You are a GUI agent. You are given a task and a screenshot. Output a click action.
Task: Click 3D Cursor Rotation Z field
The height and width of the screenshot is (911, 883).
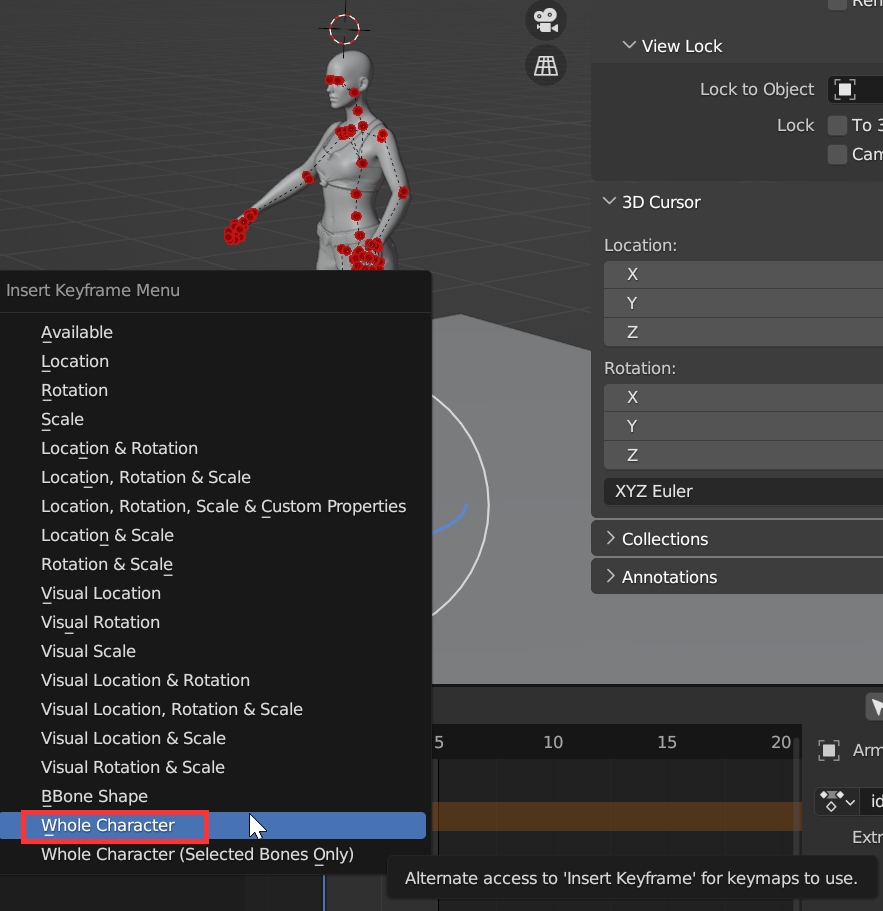(742, 455)
